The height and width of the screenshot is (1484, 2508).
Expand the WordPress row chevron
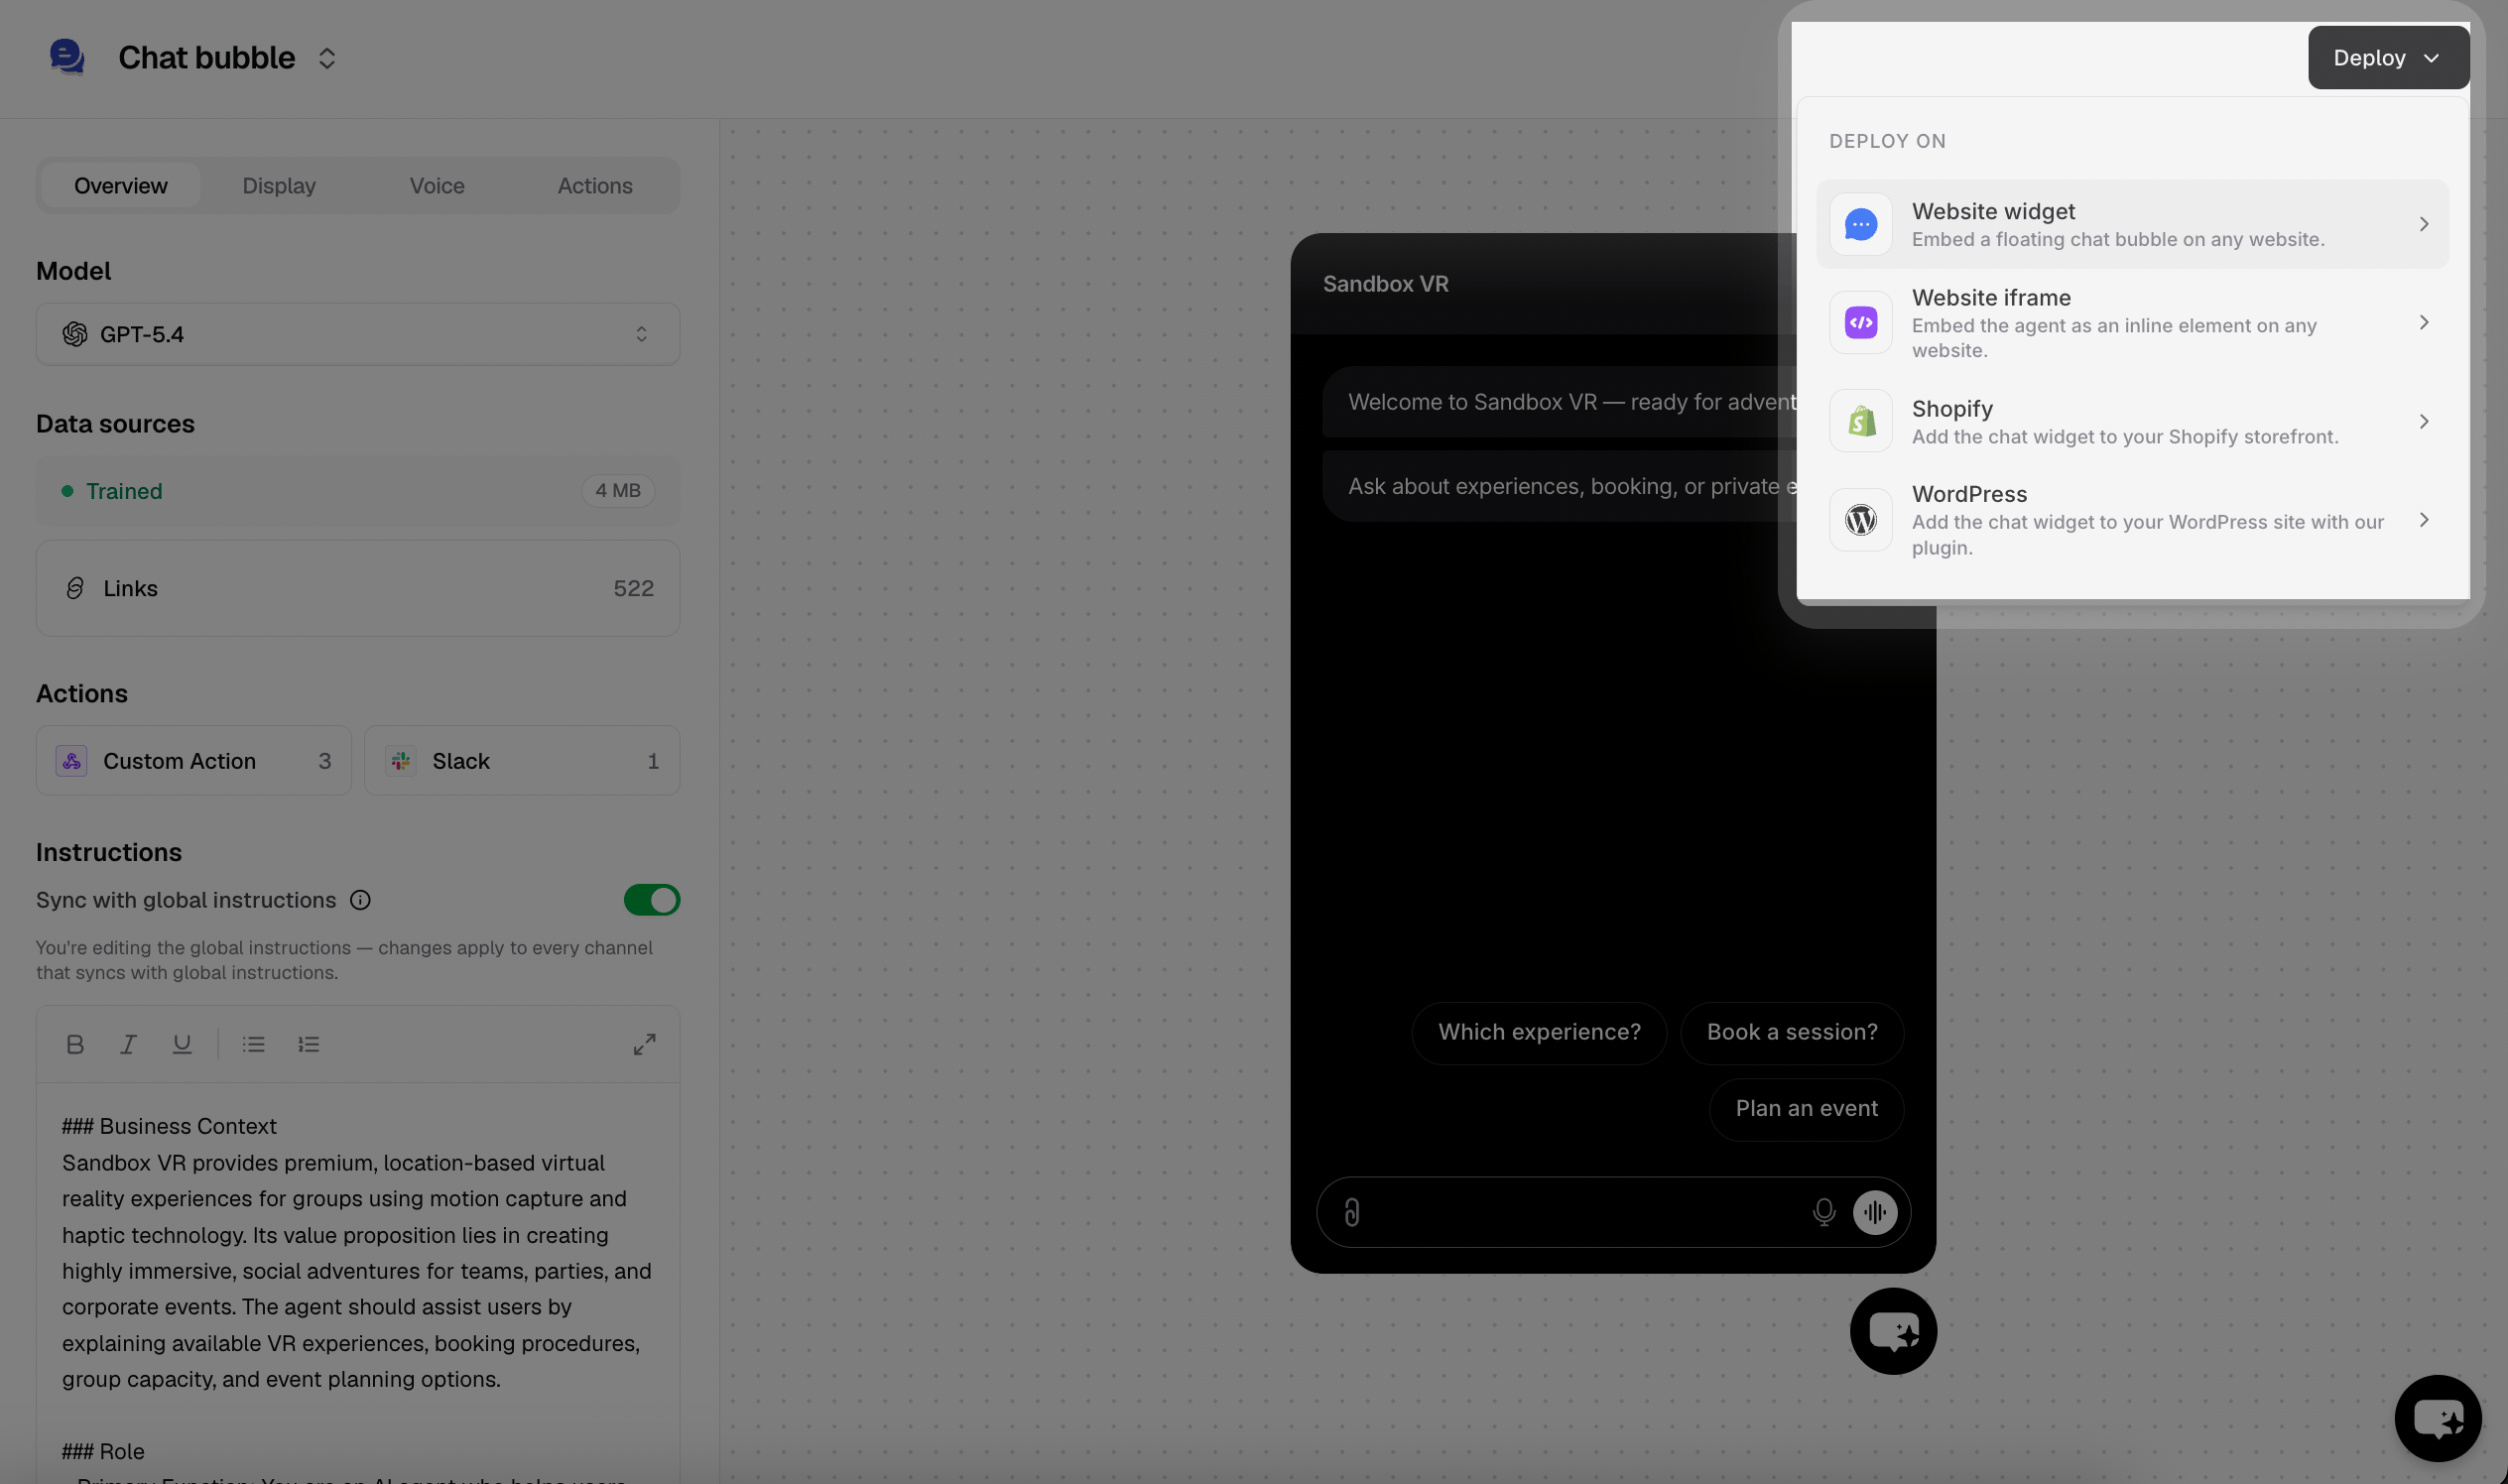(x=2424, y=520)
